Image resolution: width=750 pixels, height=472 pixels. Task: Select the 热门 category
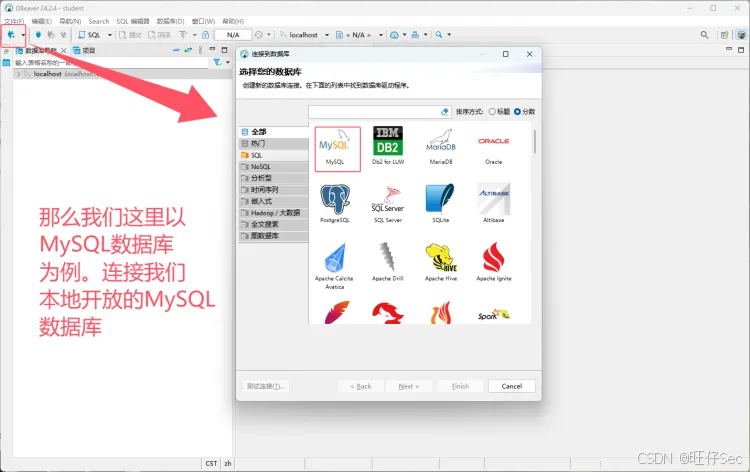(274, 143)
